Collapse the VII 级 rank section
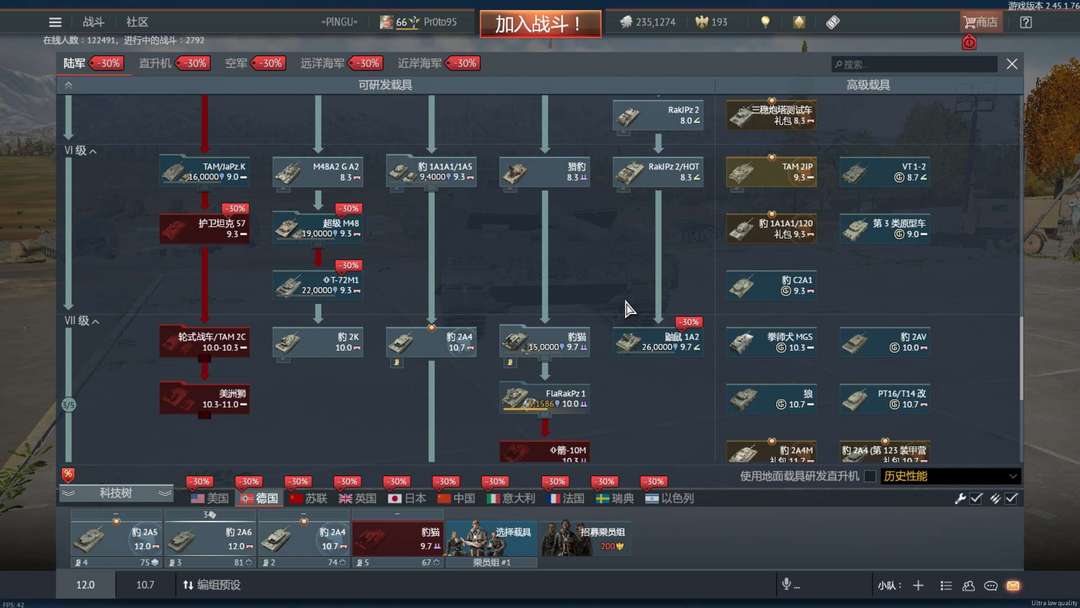Viewport: 1080px width, 608px height. pos(82,321)
